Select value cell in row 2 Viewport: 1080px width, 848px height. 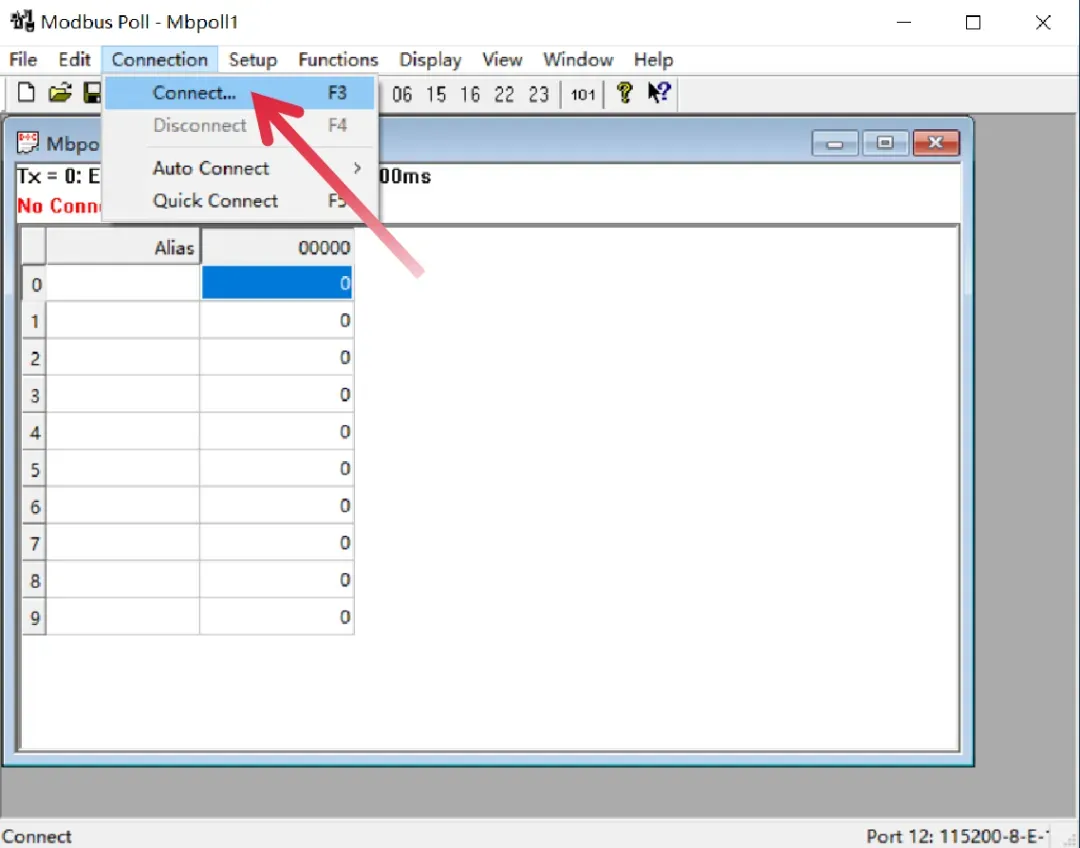tap(277, 358)
